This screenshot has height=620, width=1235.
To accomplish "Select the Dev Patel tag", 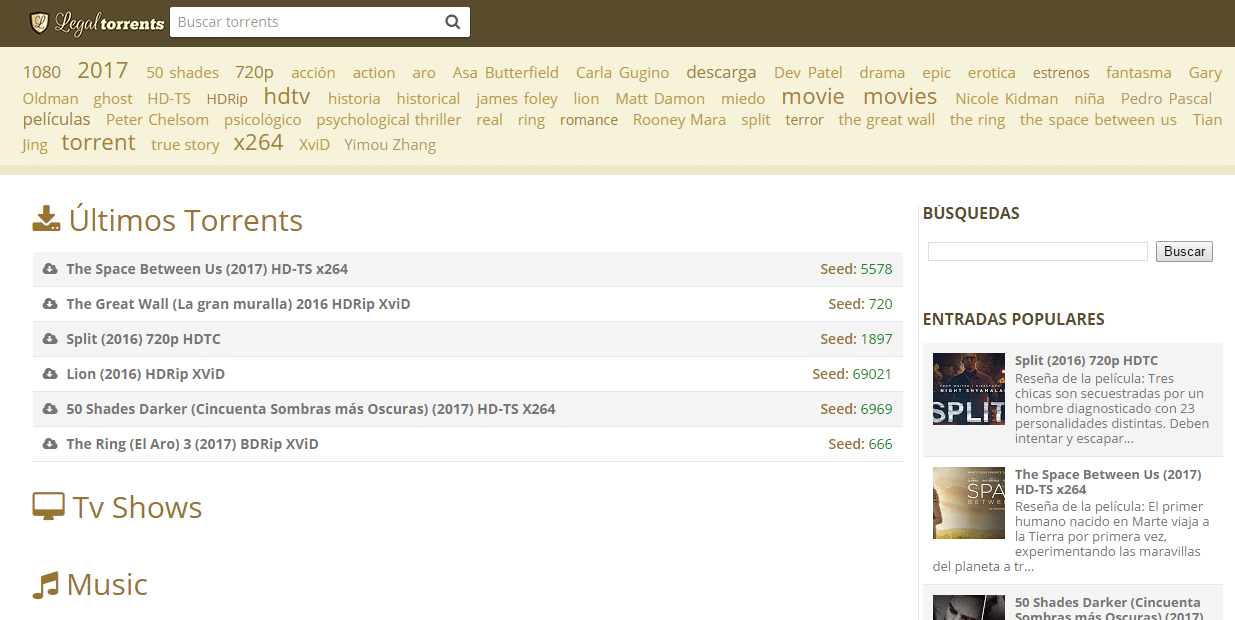I will click(x=808, y=73).
